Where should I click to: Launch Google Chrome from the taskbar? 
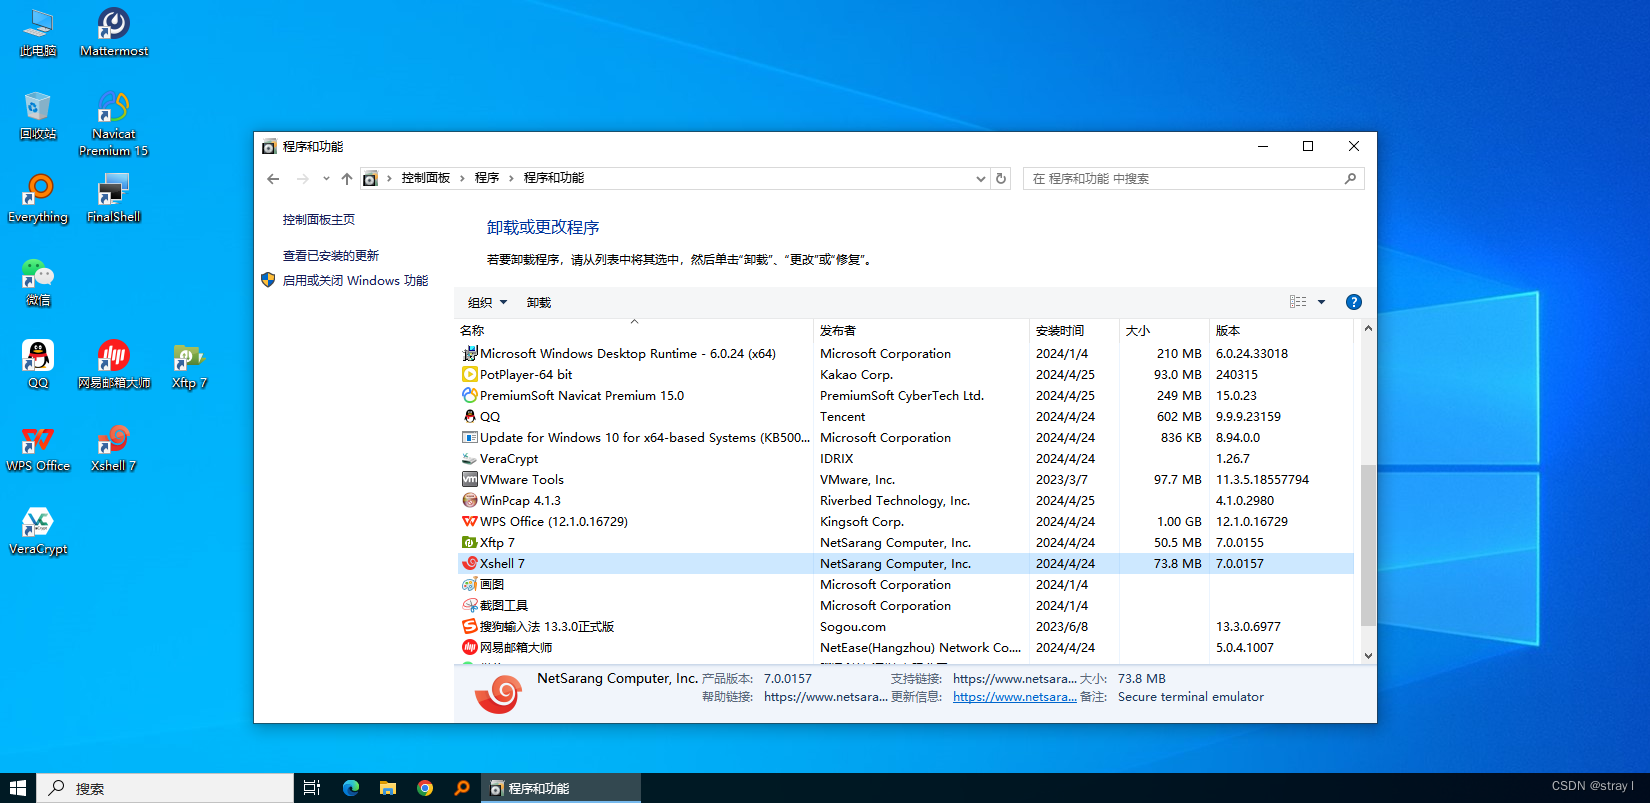pos(425,788)
